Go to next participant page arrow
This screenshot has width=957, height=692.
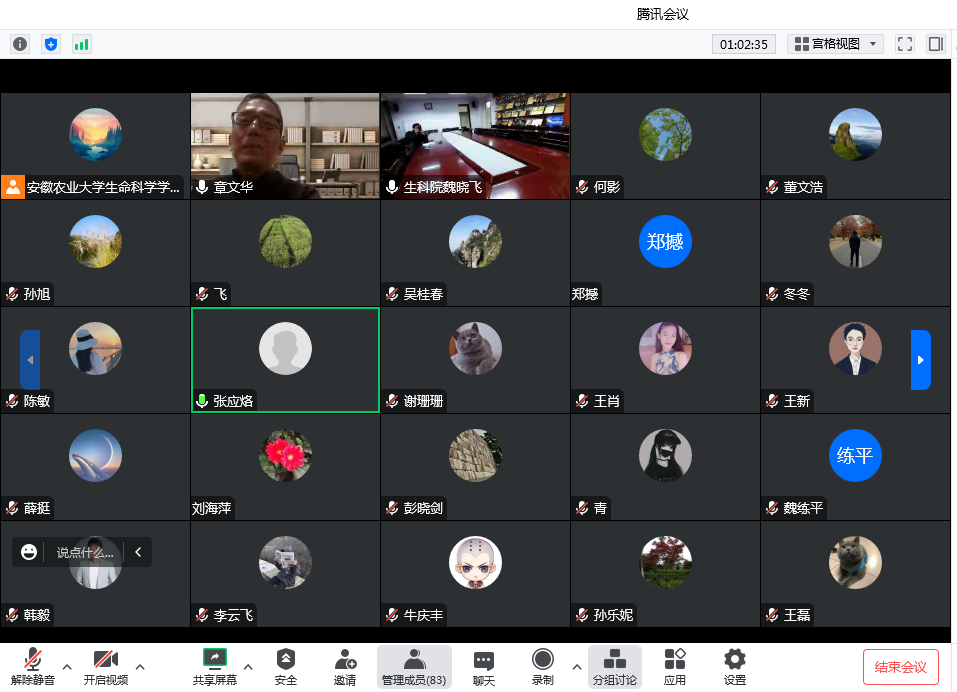(920, 360)
